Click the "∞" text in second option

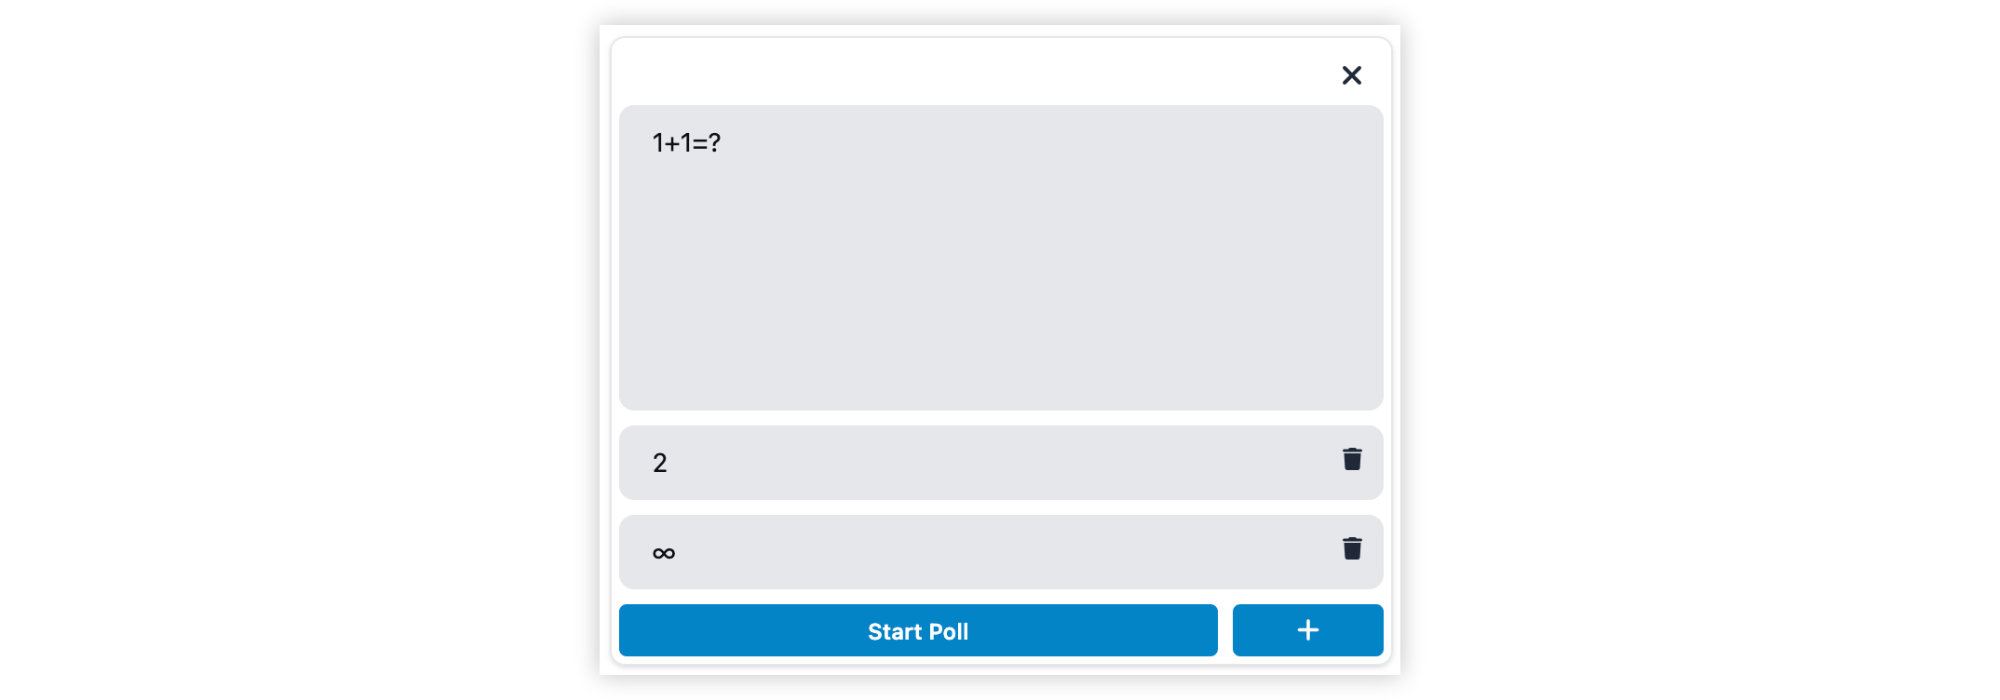pos(664,553)
